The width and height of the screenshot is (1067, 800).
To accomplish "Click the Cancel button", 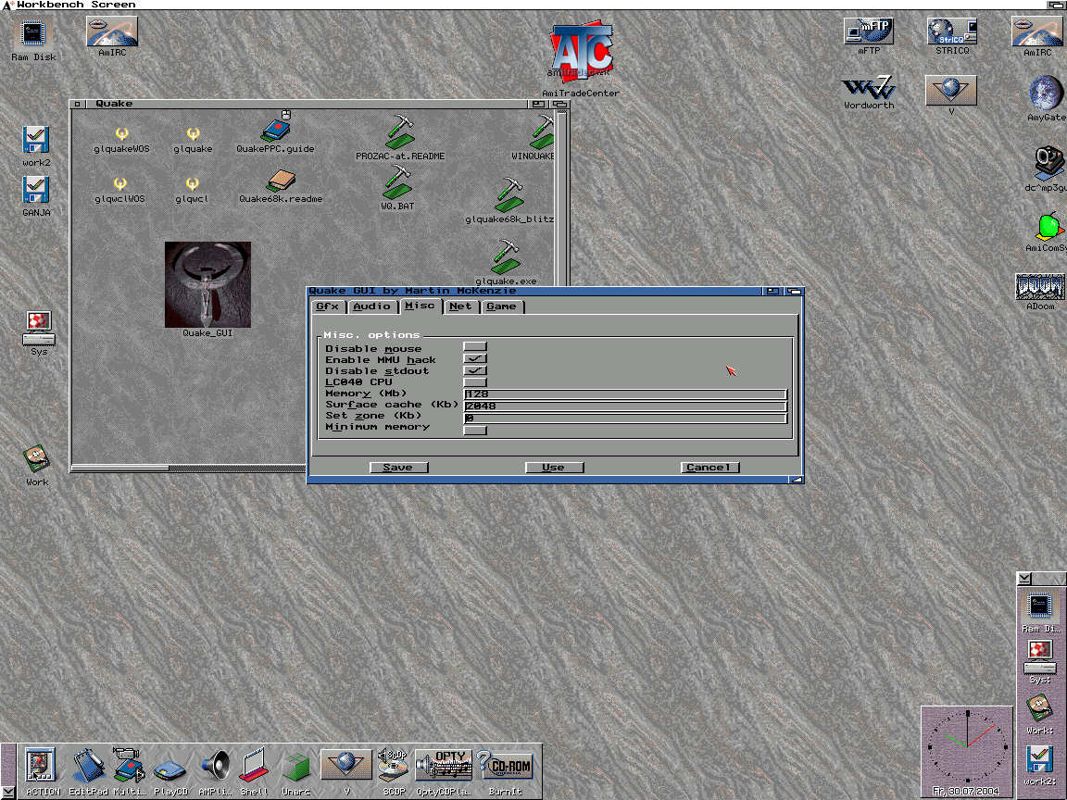I will pos(710,467).
